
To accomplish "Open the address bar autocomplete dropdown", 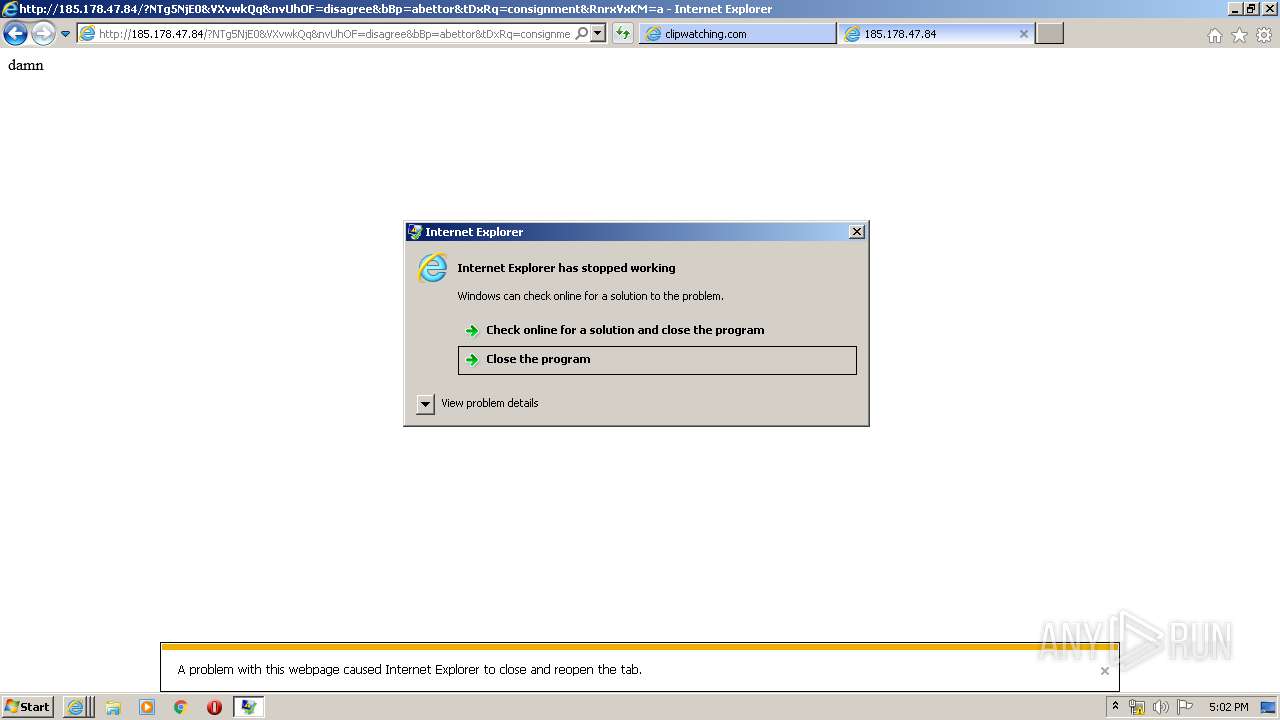I will [598, 34].
